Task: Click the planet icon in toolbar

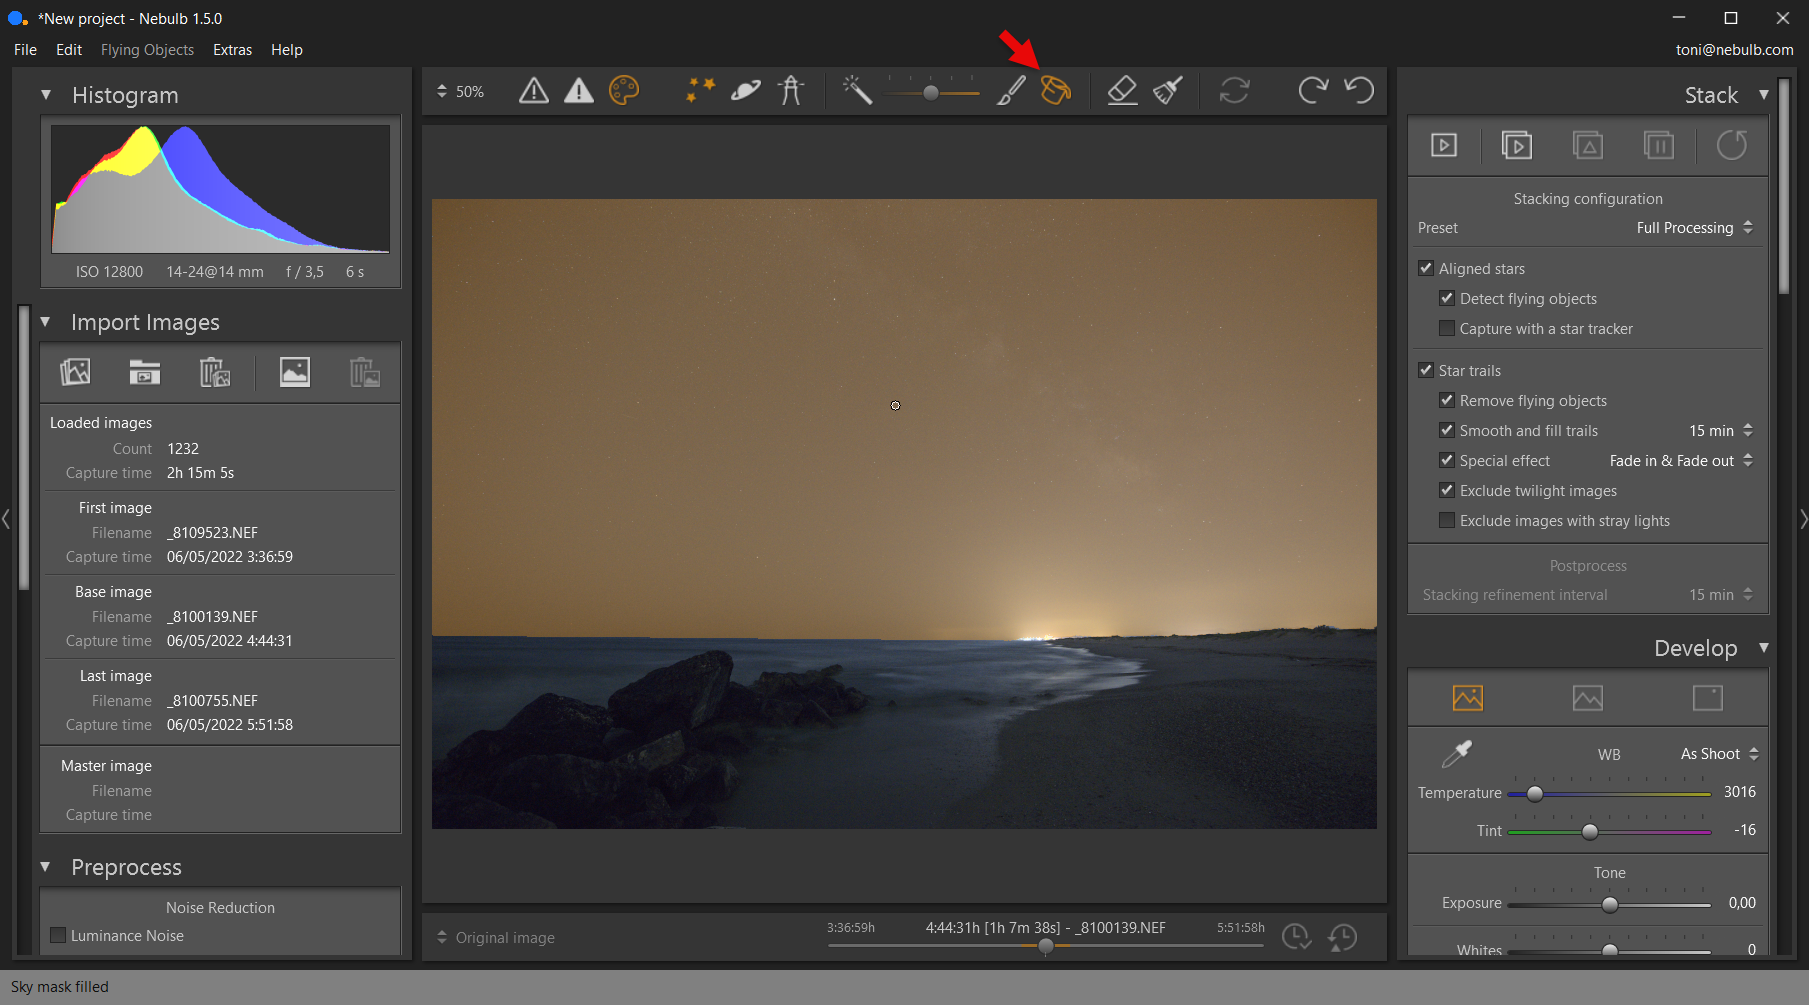Action: click(x=746, y=91)
